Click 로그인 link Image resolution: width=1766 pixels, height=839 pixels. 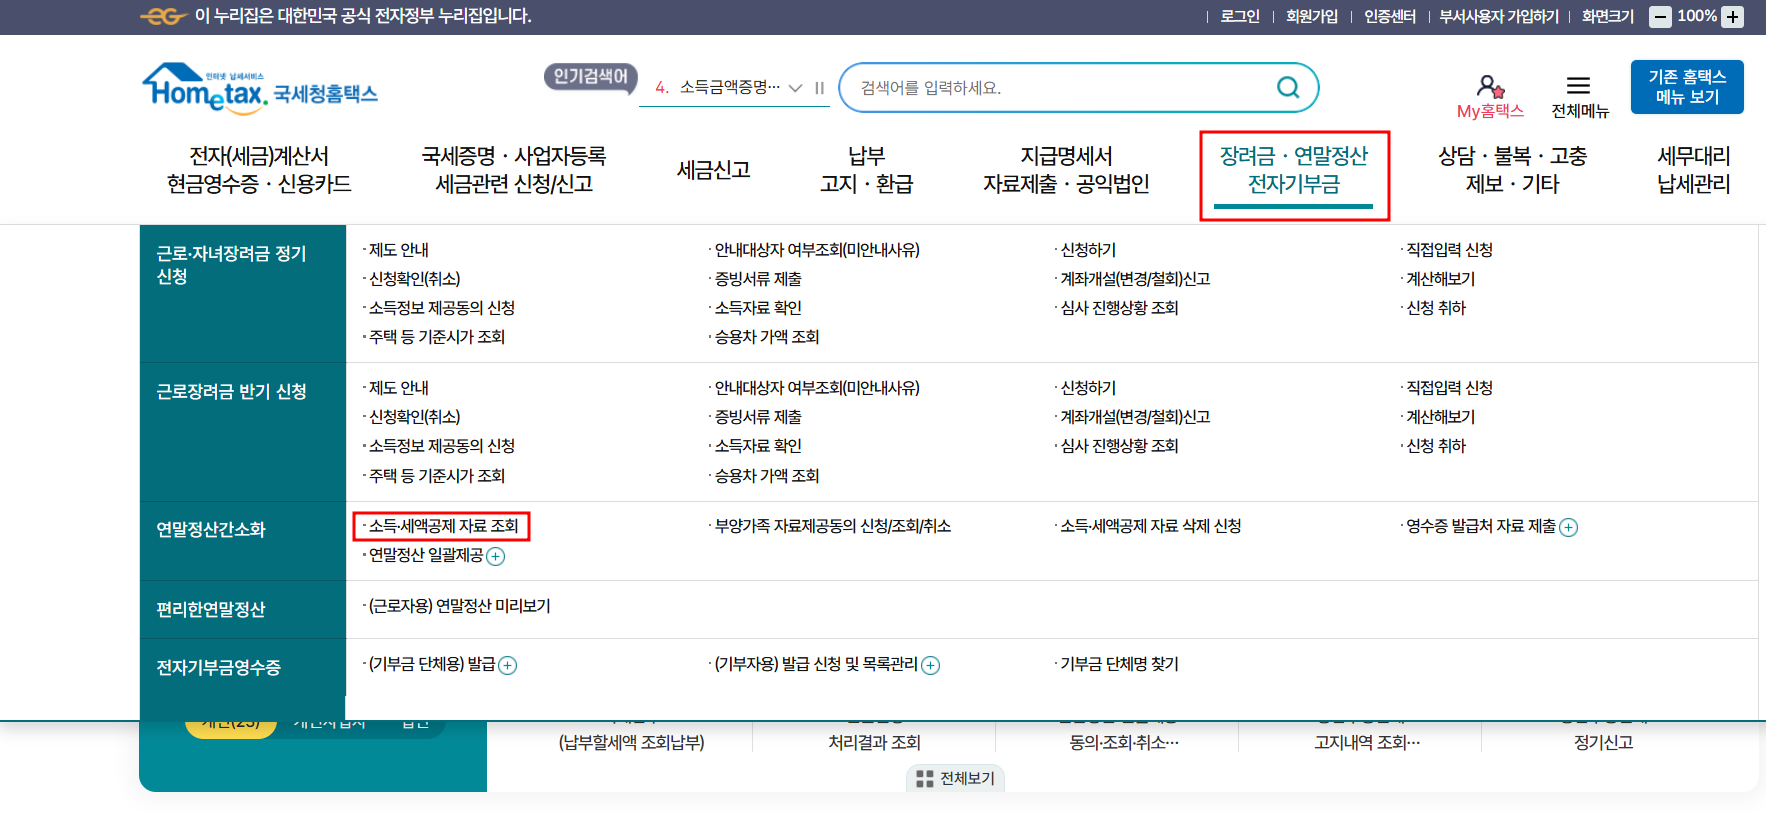tap(1240, 17)
